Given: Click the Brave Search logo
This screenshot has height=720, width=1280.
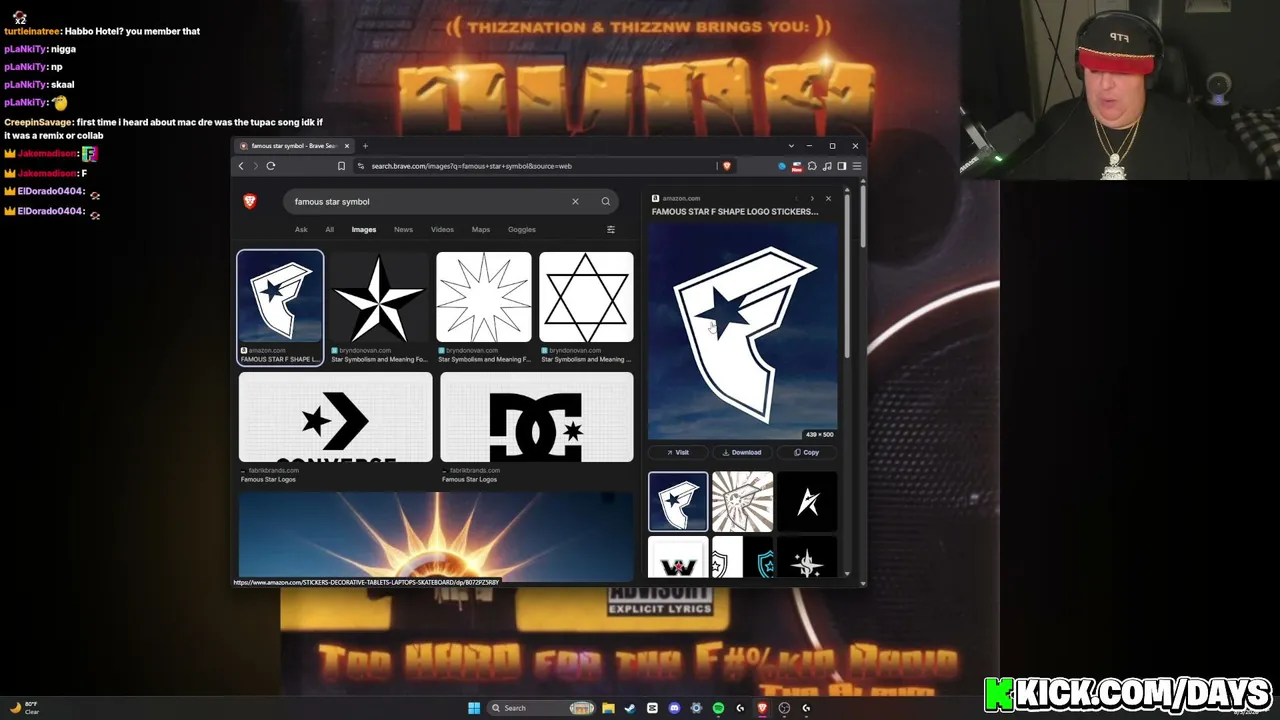Looking at the screenshot, I should 250,201.
